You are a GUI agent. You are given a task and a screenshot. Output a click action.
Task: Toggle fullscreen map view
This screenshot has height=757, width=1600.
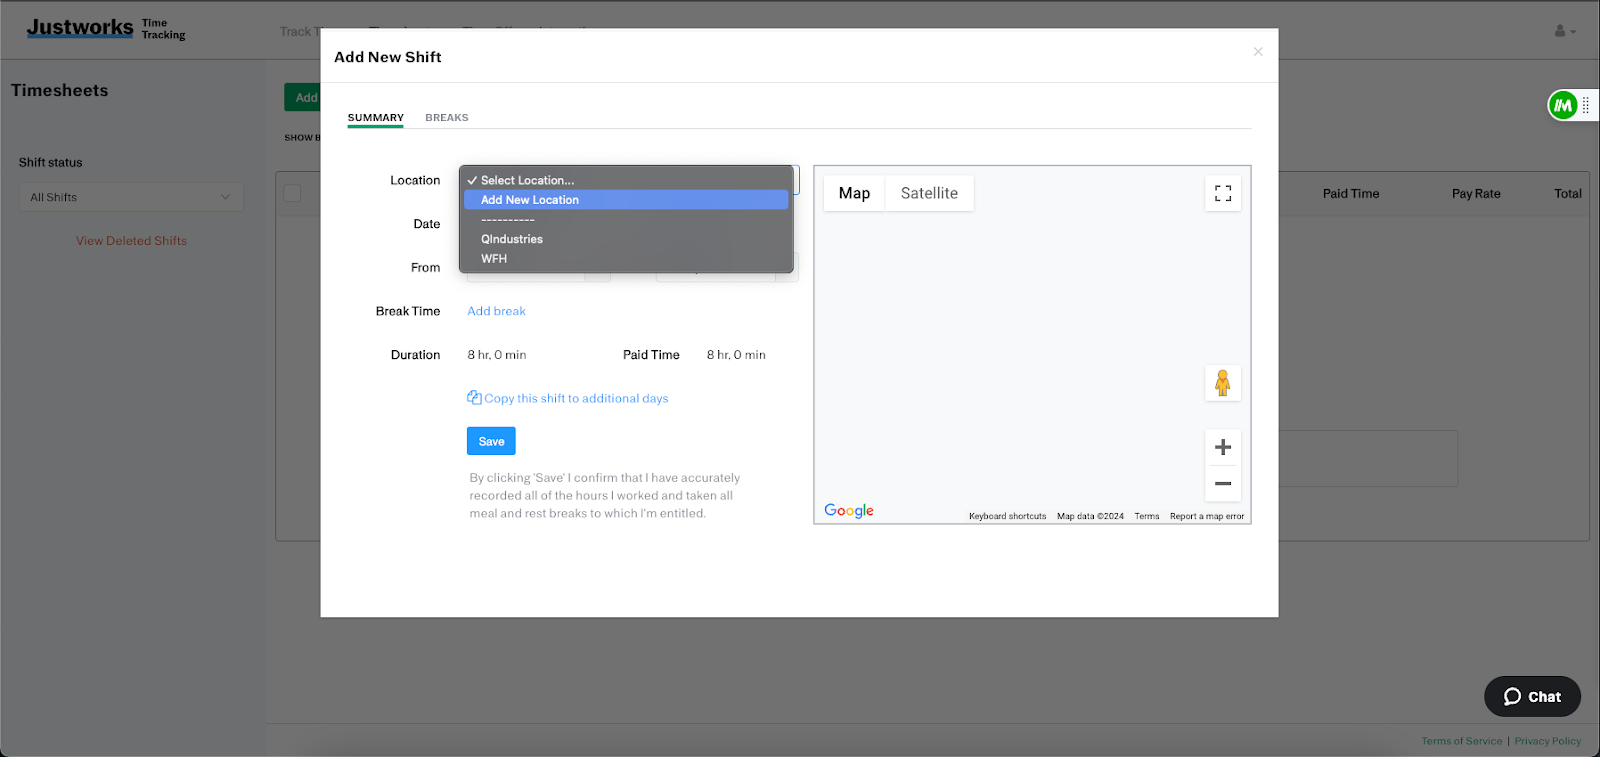click(x=1222, y=193)
